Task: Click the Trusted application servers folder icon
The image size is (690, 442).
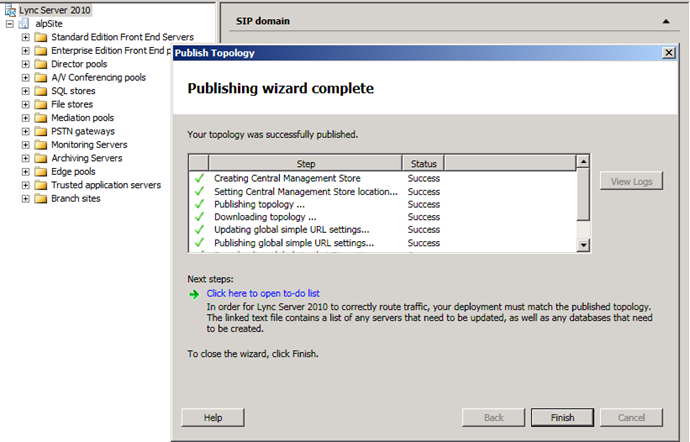Action: click(41, 185)
